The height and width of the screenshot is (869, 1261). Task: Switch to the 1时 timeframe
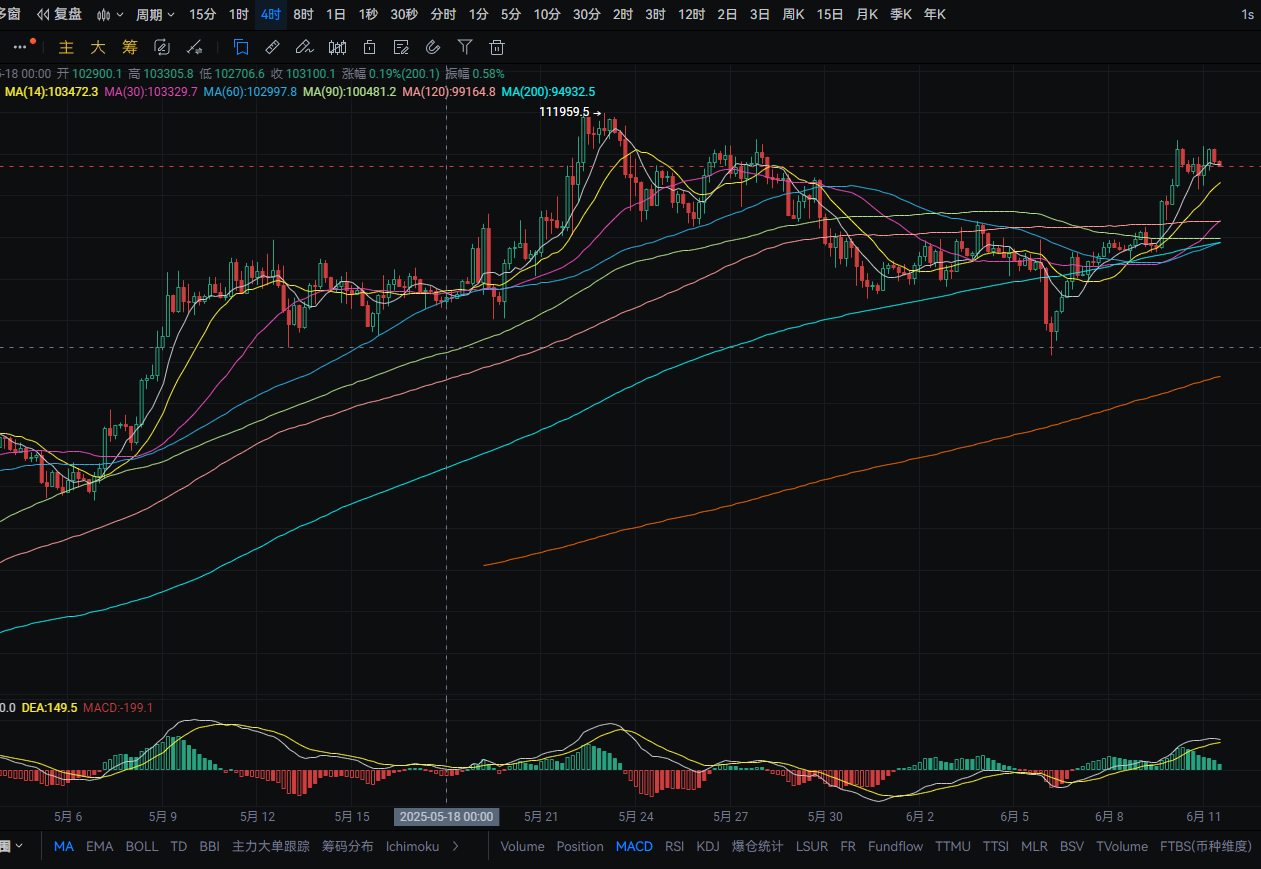238,14
